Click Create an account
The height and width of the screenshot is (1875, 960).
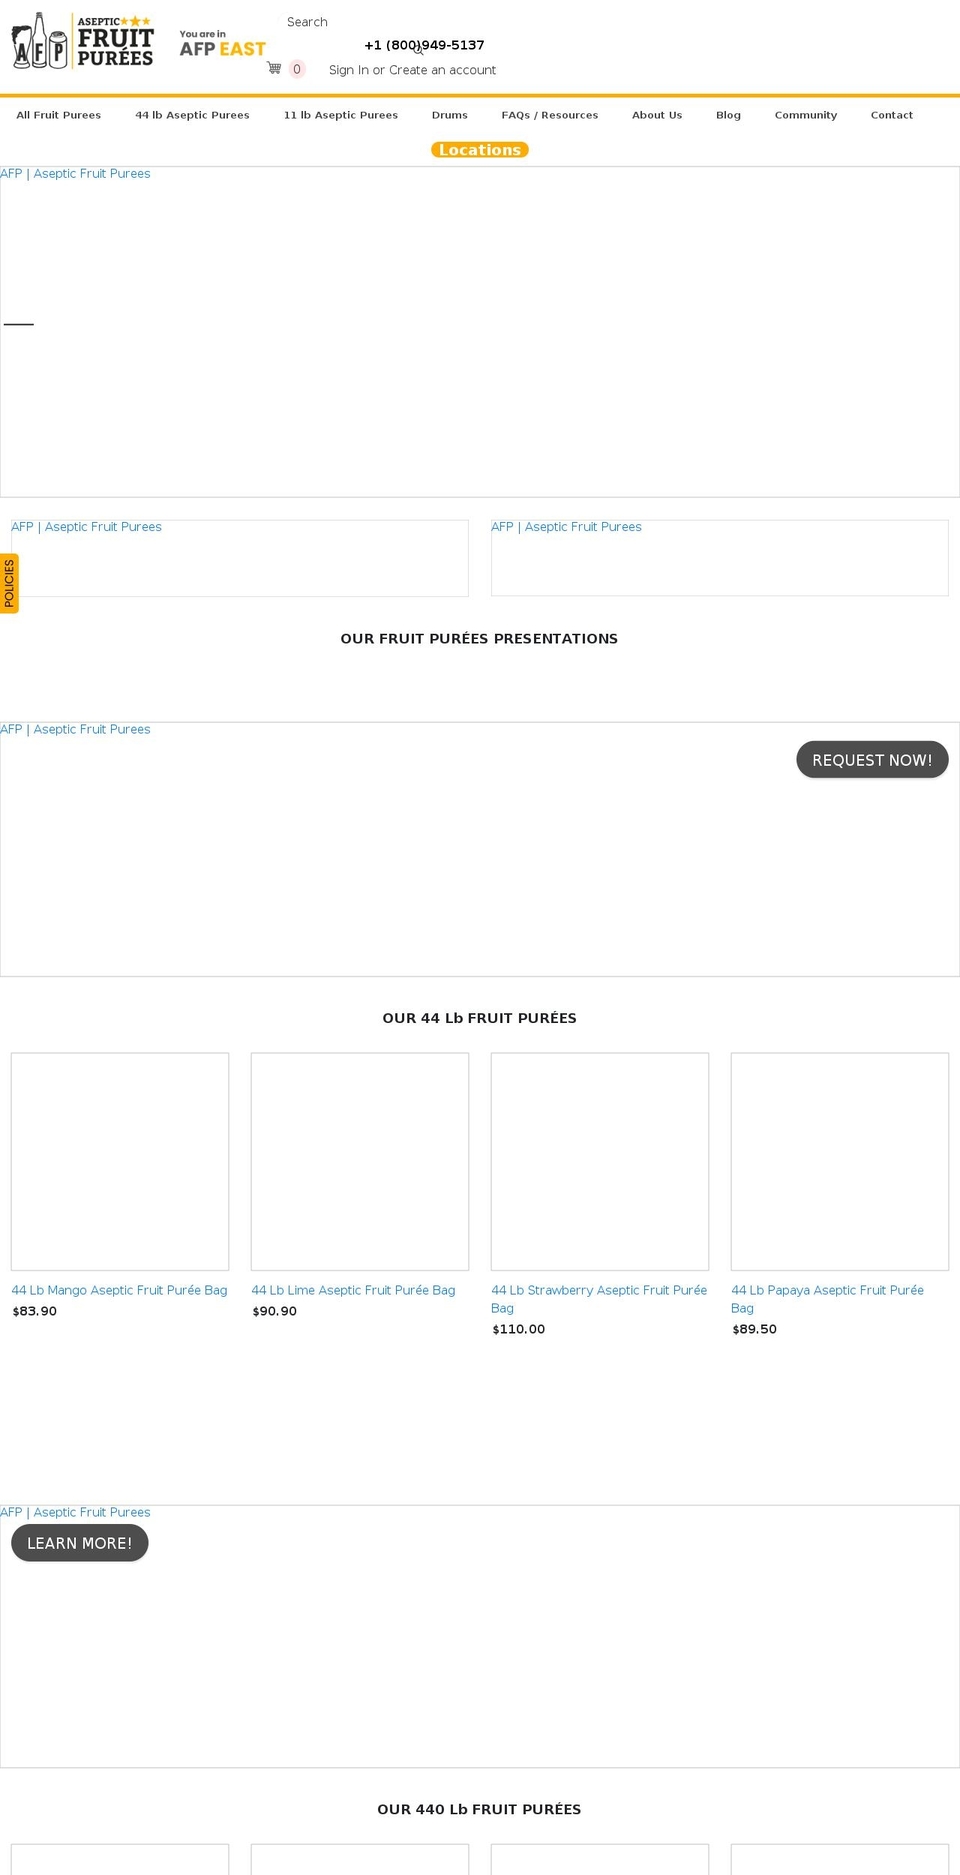tap(442, 70)
